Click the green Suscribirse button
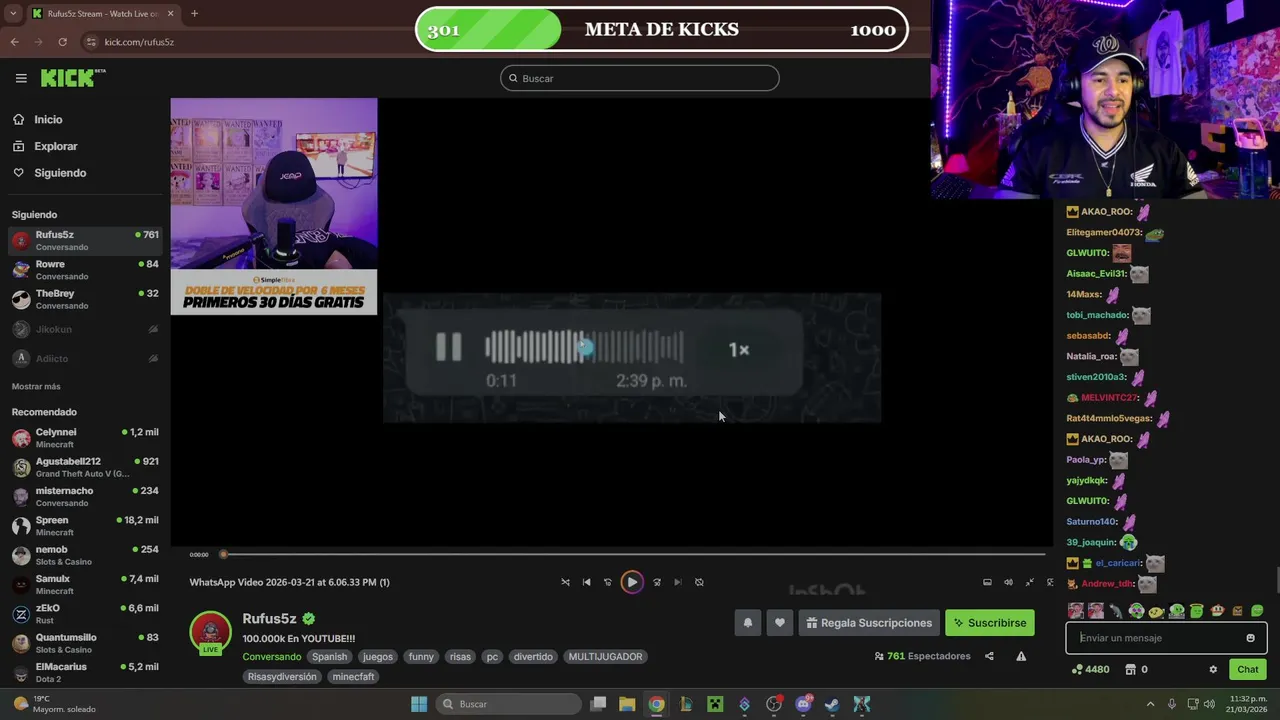The width and height of the screenshot is (1280, 720). 990,623
